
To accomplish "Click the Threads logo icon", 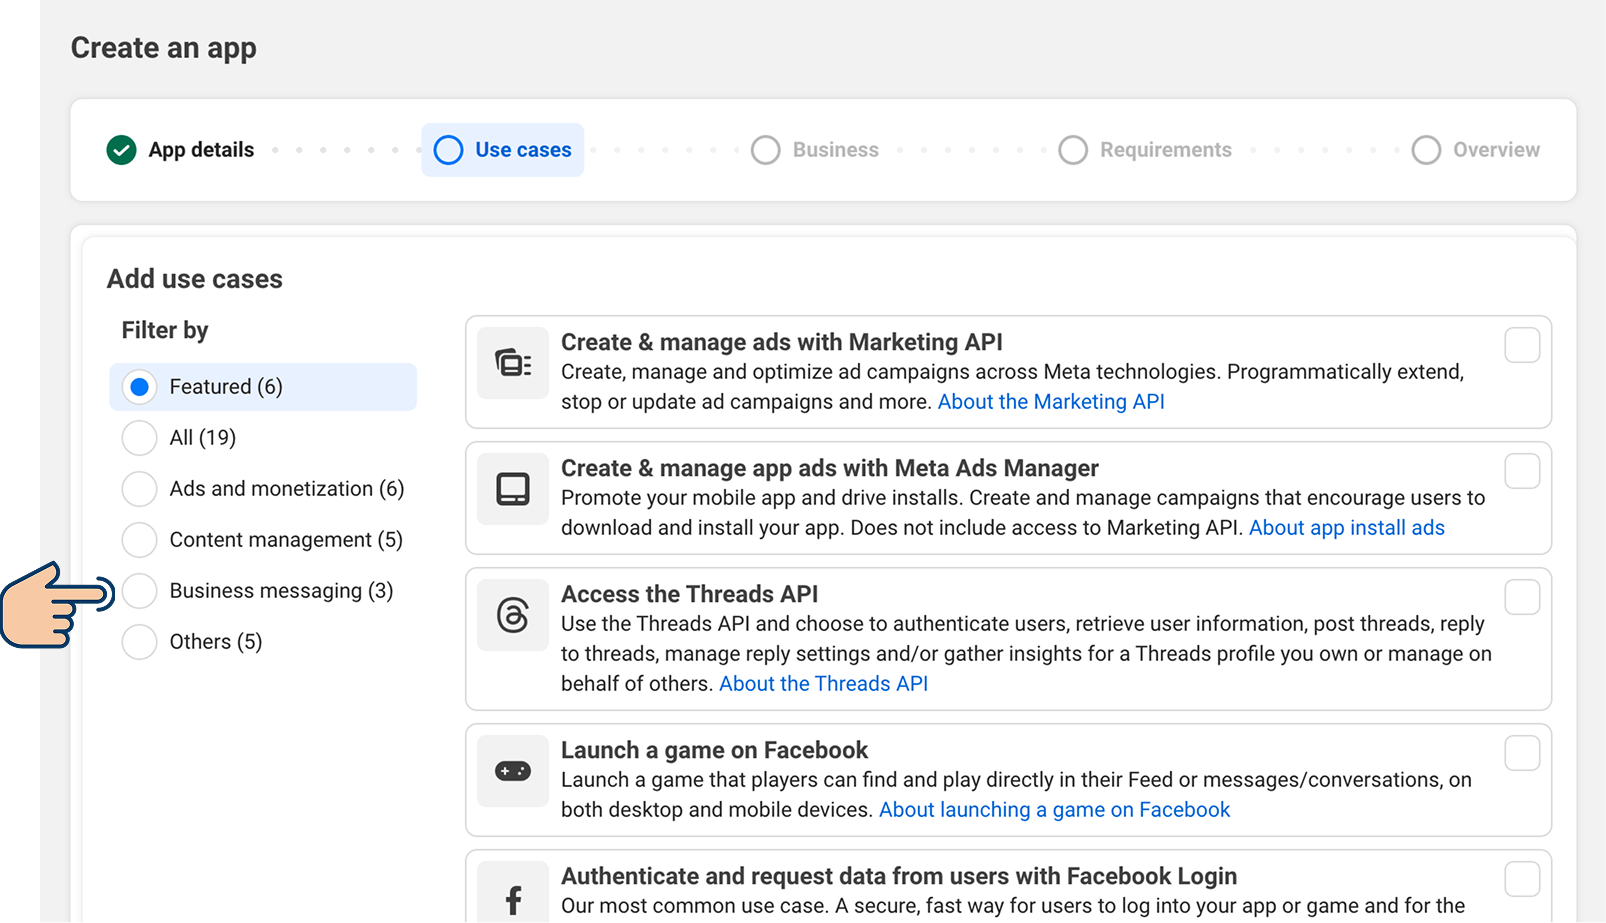I will click(513, 615).
